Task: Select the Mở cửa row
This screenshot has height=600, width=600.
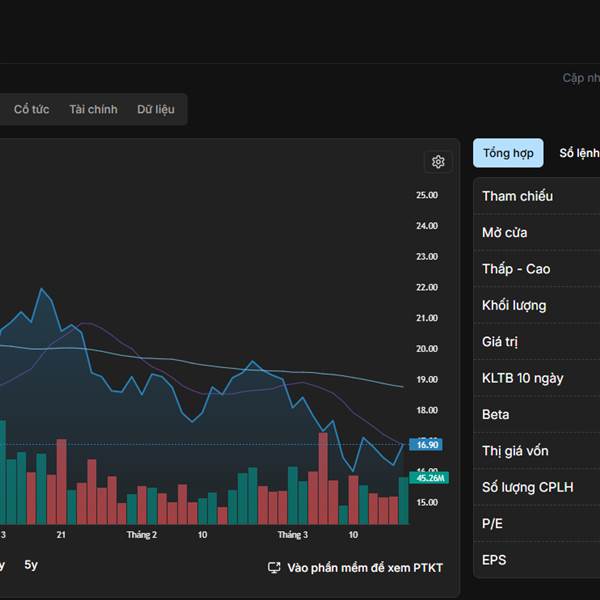Action: coord(538,232)
